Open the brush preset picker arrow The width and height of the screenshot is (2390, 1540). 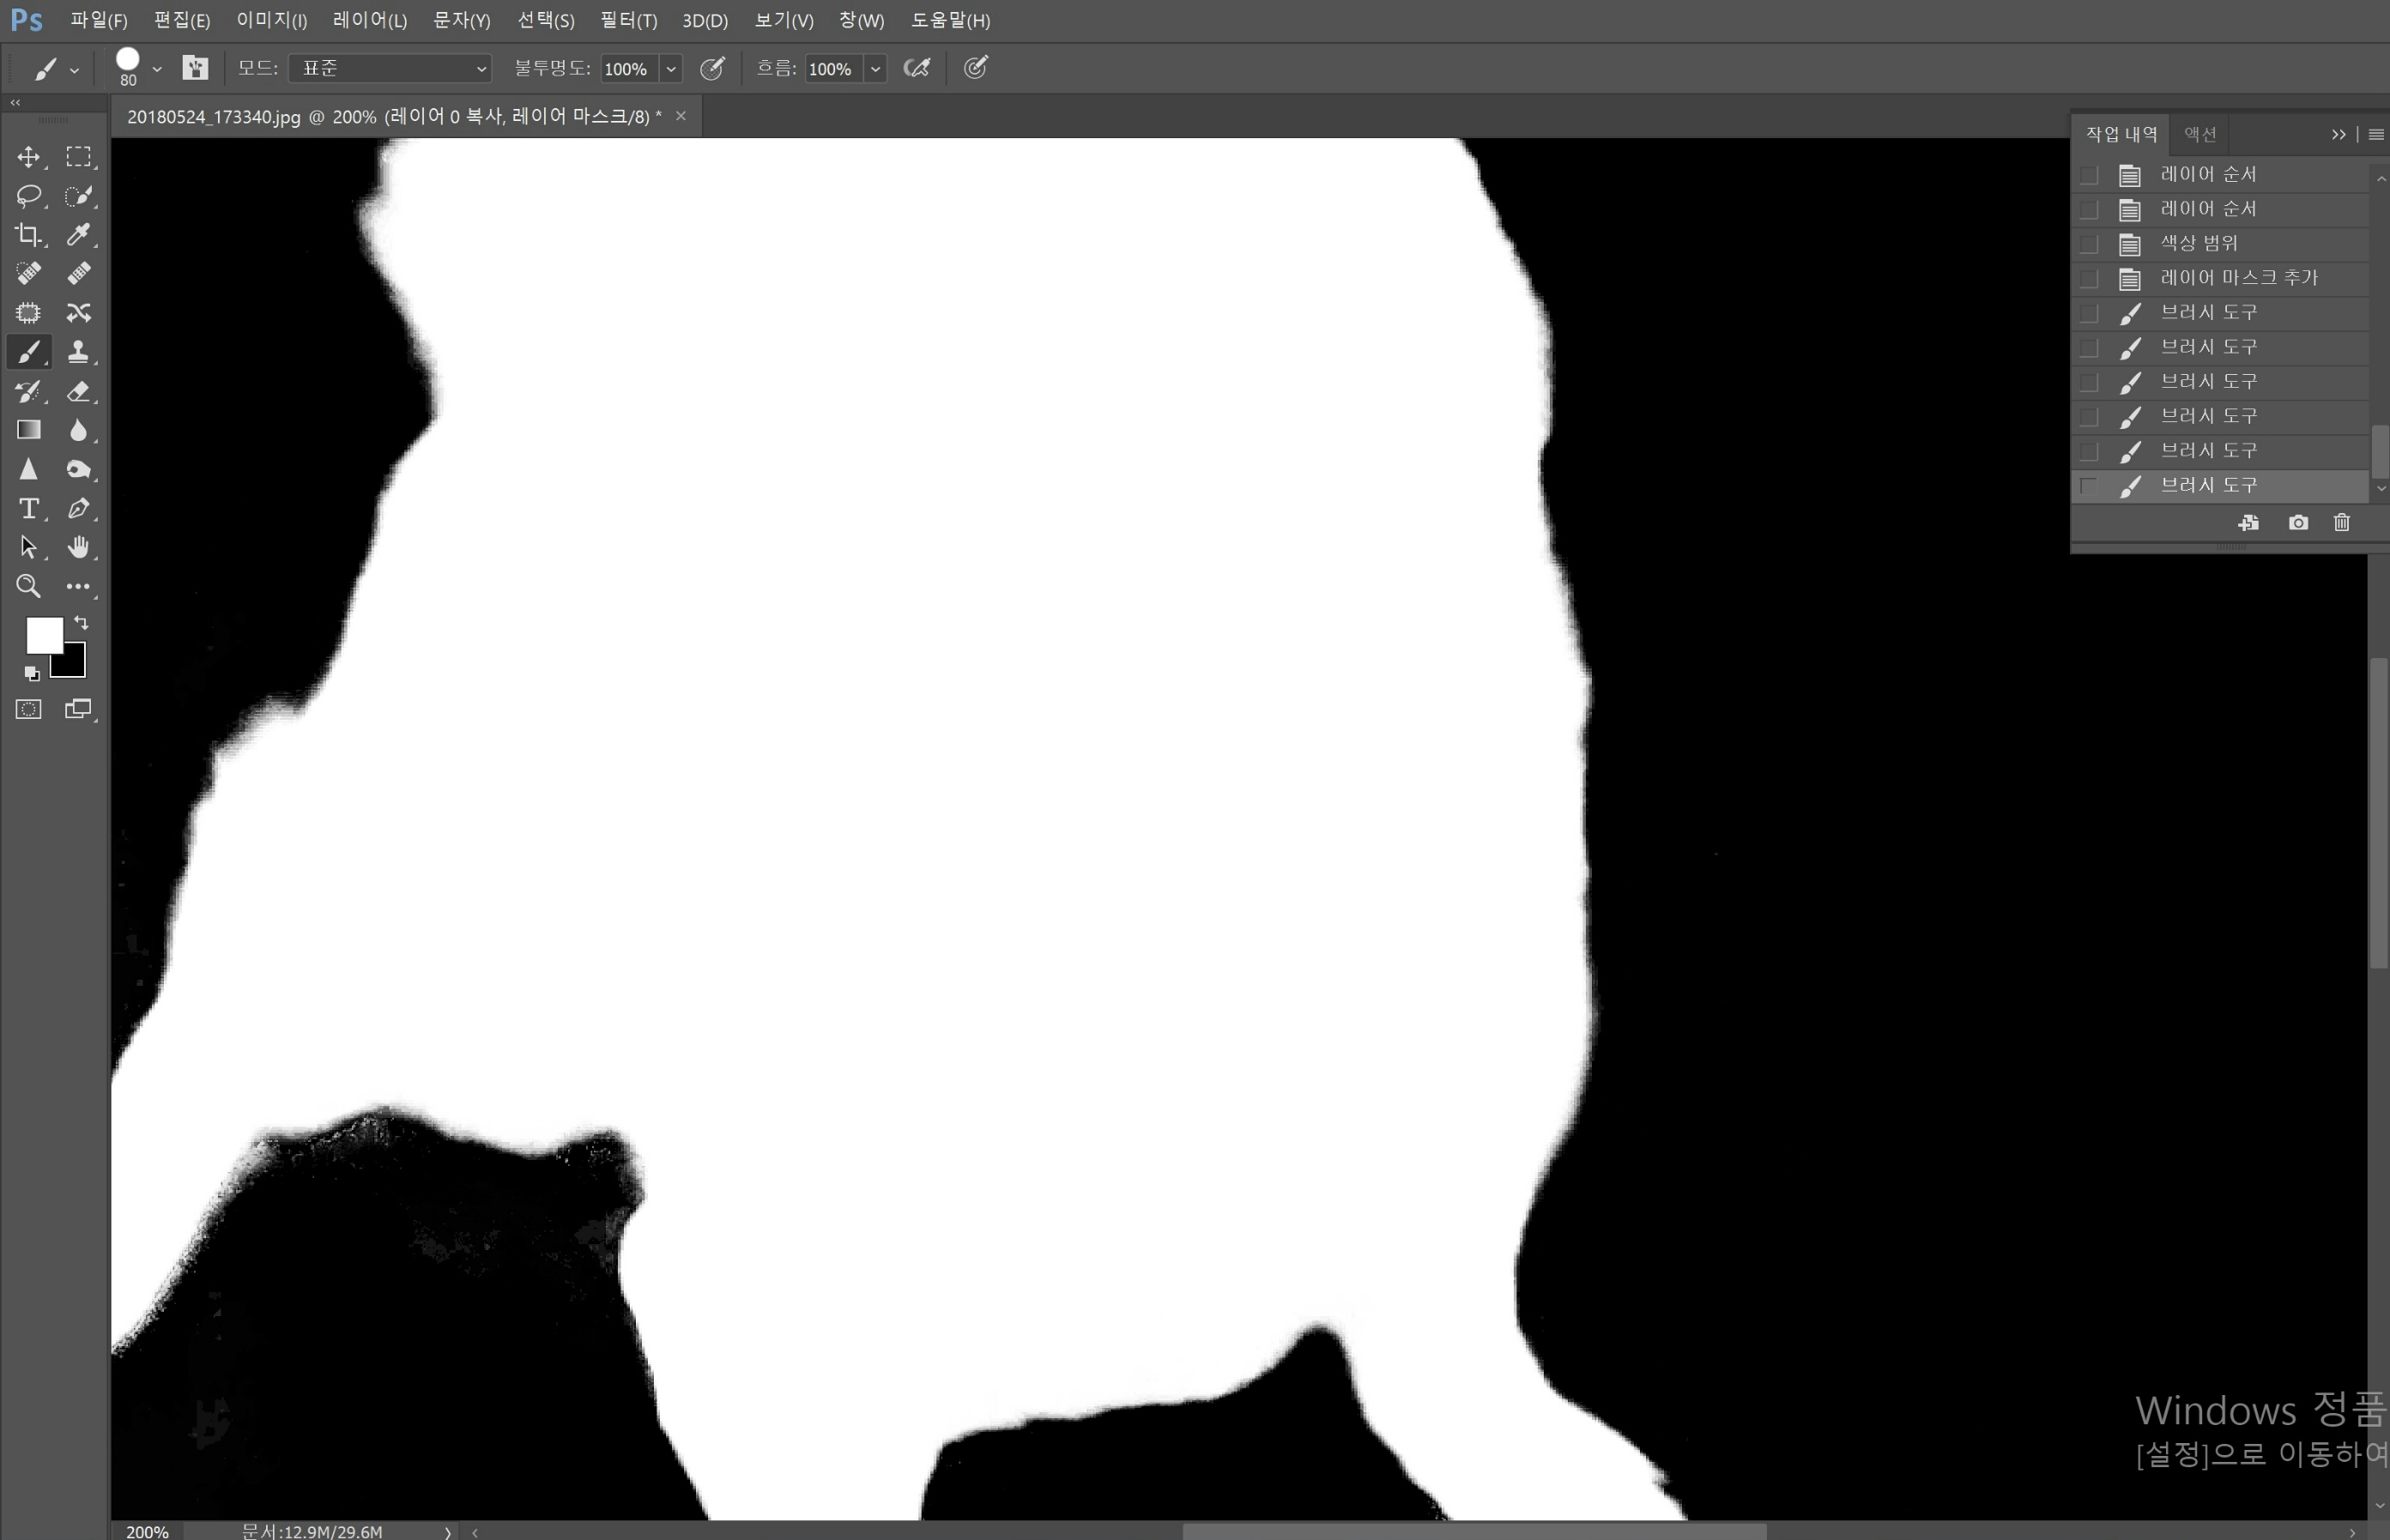[157, 69]
